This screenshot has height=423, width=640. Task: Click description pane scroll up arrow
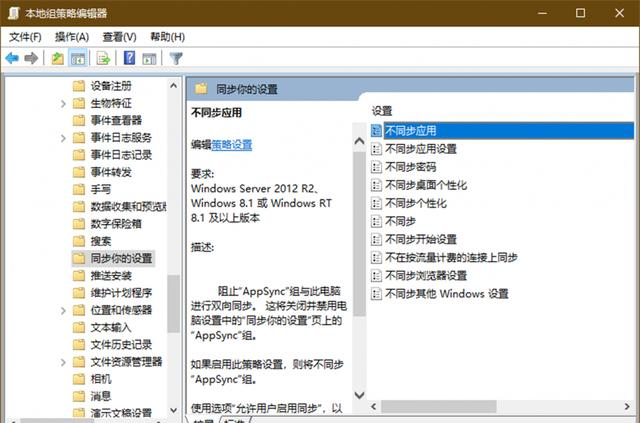(x=360, y=141)
